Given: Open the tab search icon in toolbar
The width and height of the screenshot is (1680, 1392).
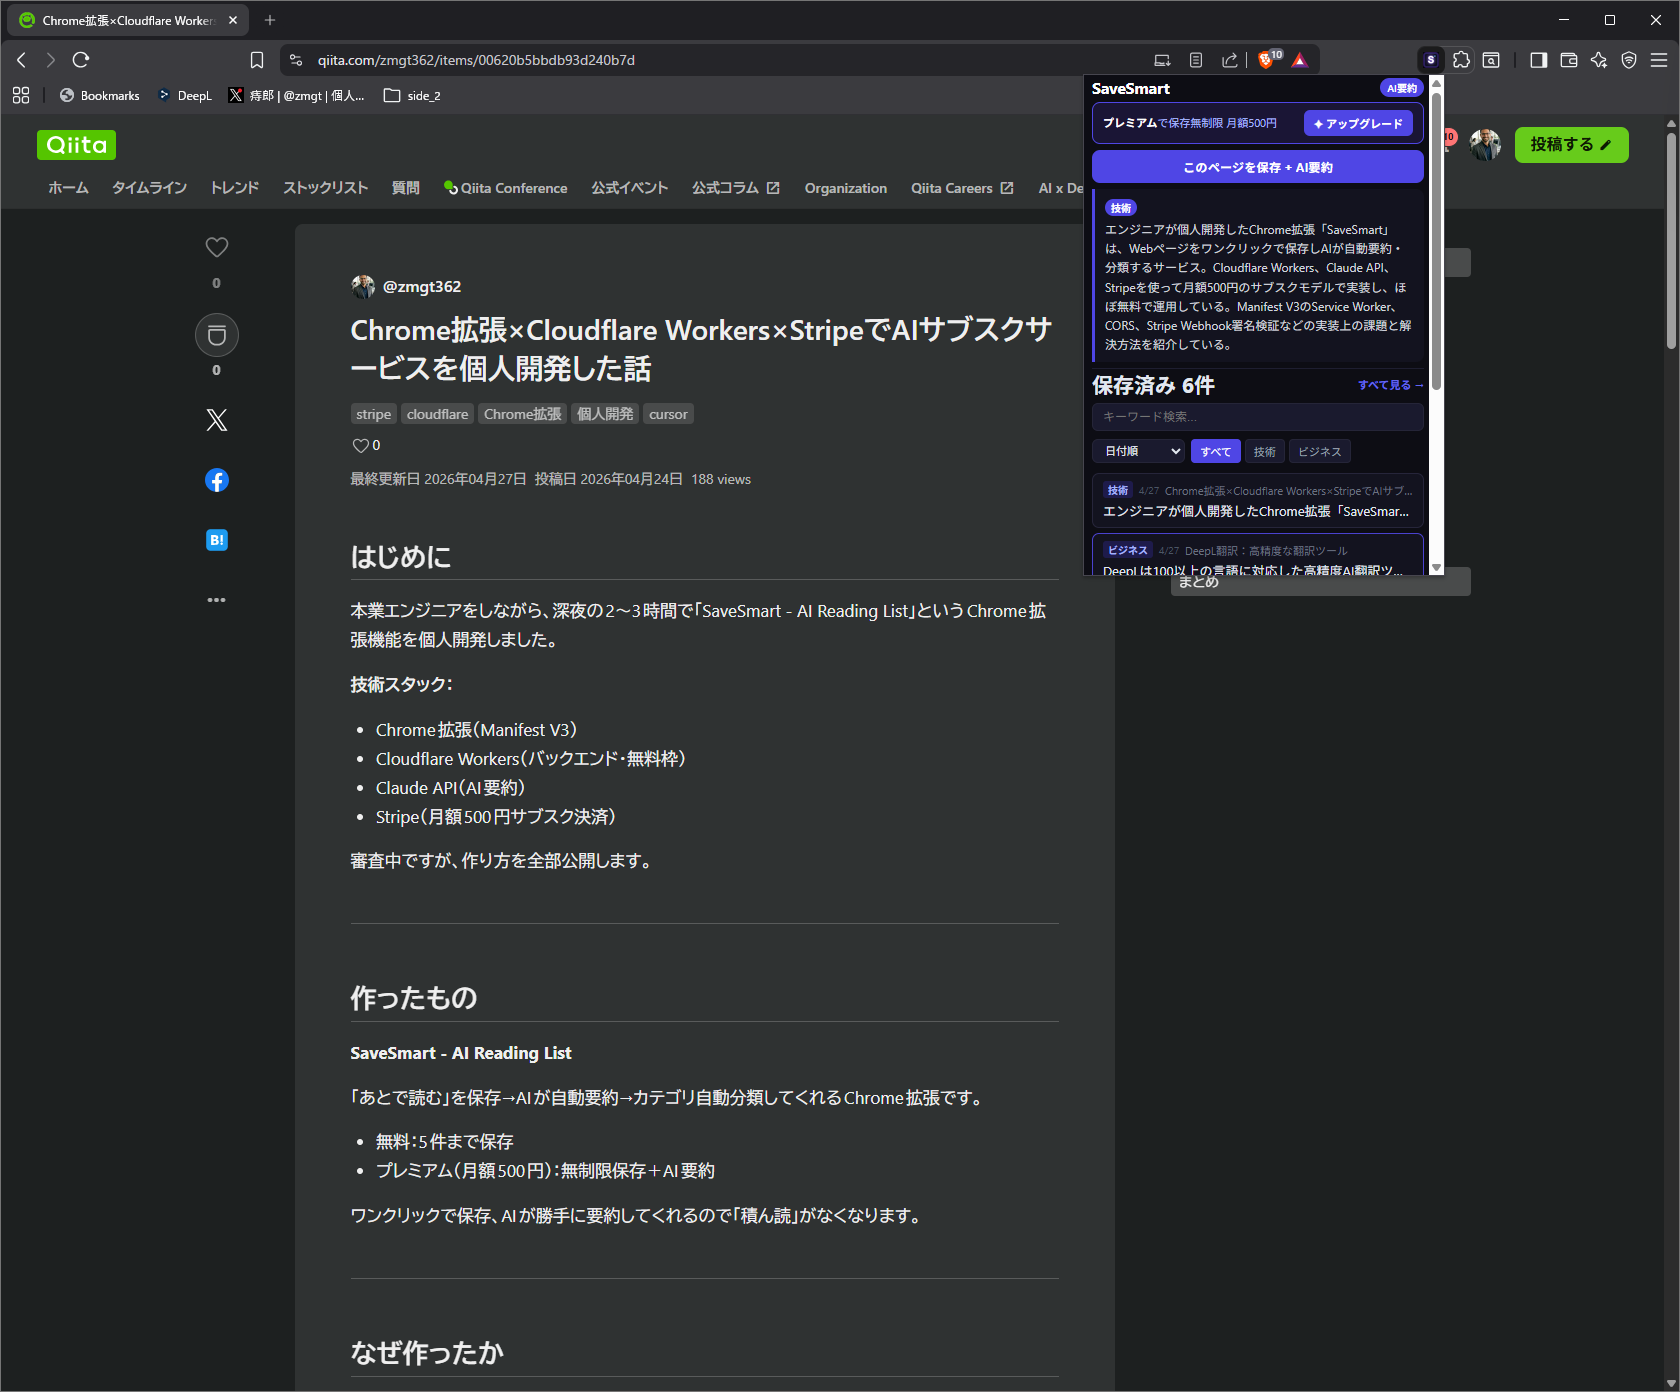Looking at the screenshot, I should coord(1491,60).
